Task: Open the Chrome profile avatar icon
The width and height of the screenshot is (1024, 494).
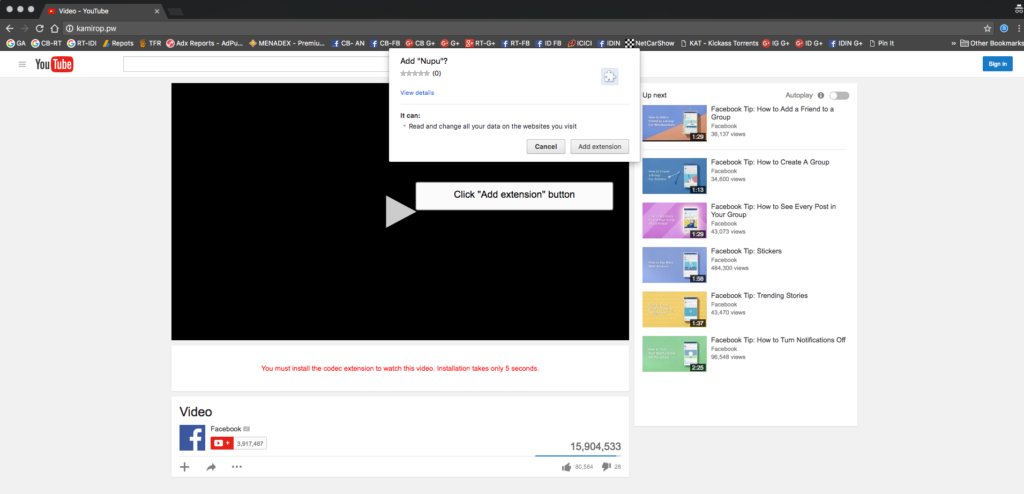Action: coord(1004,29)
